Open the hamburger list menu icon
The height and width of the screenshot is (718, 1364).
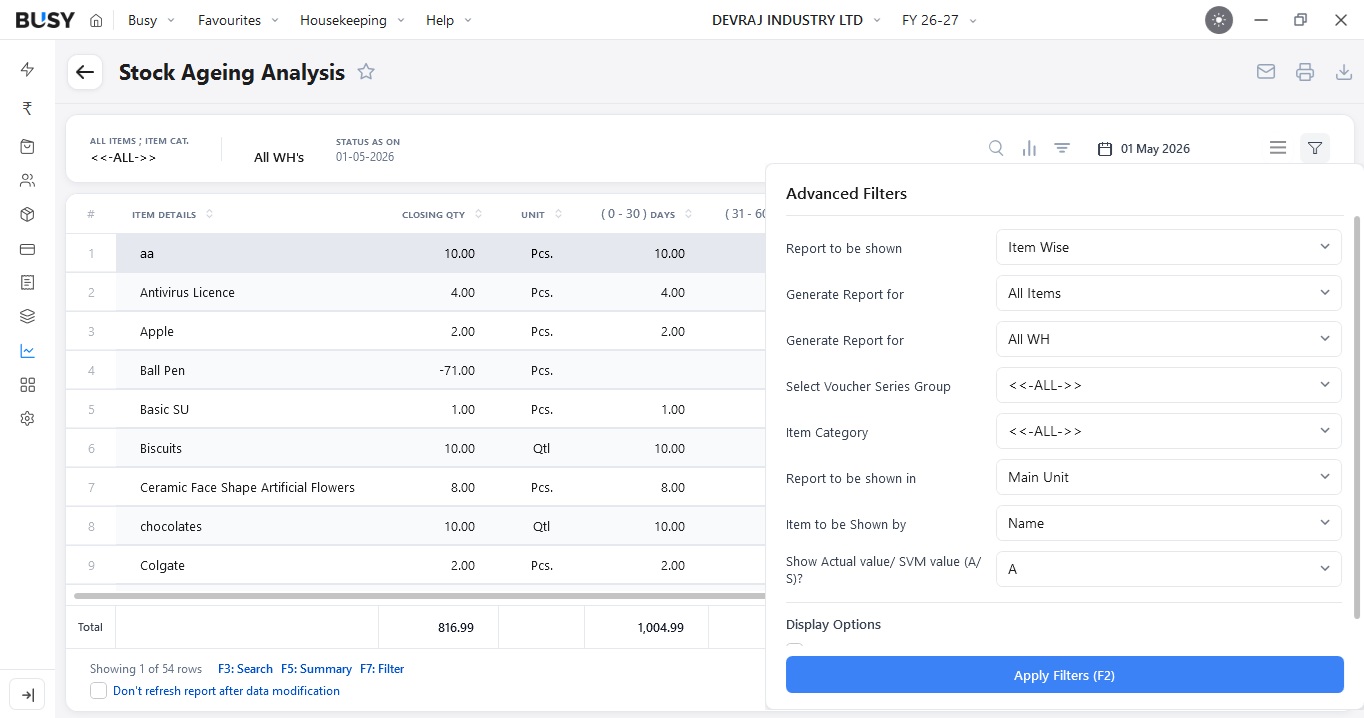point(1278,148)
